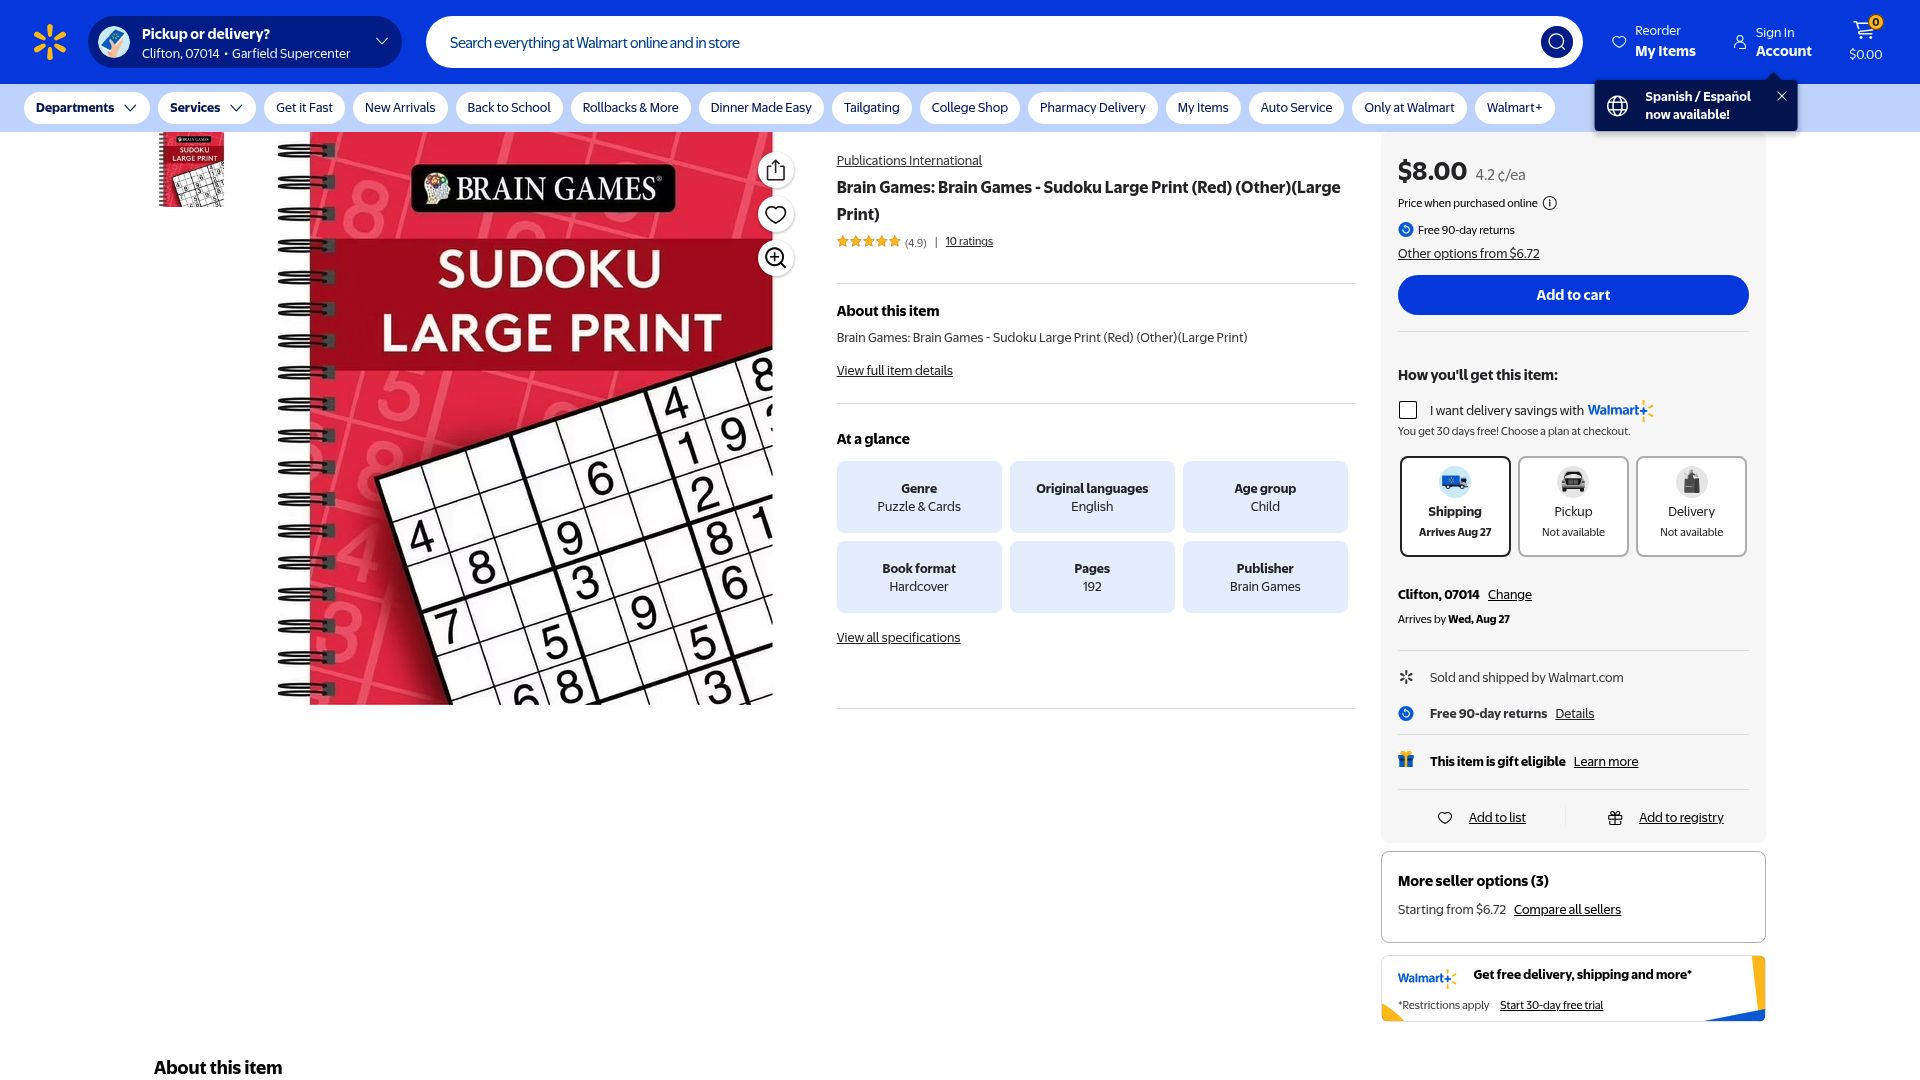
Task: Click the Reorder My Items heart
Action: click(1619, 42)
